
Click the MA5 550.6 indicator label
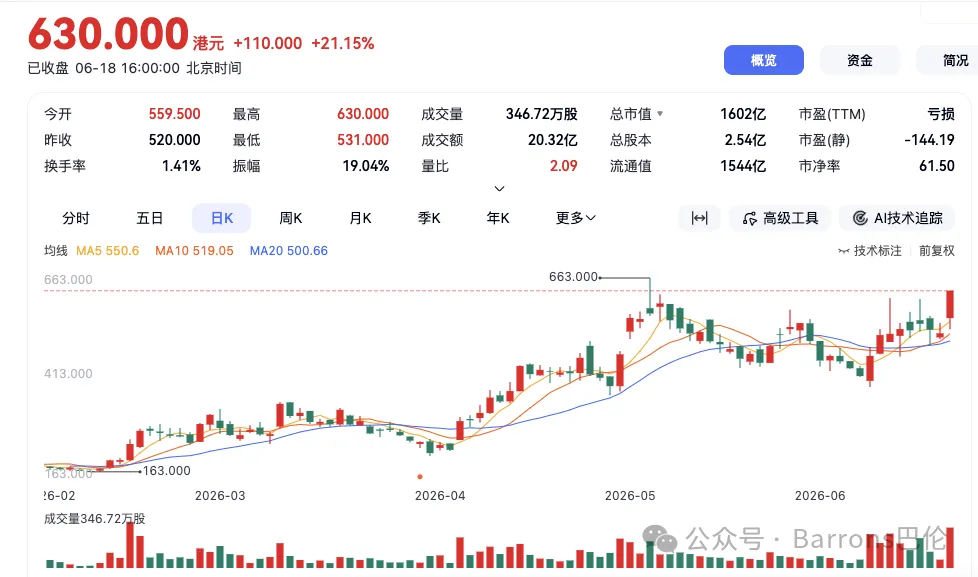107,251
